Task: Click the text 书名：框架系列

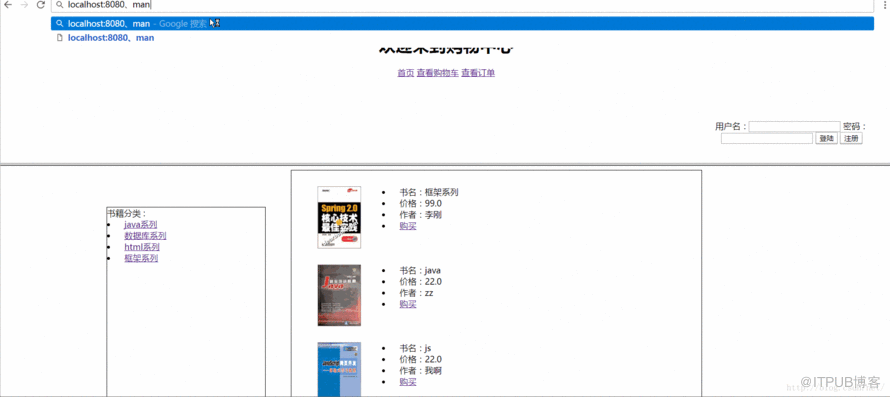Action: (x=429, y=193)
